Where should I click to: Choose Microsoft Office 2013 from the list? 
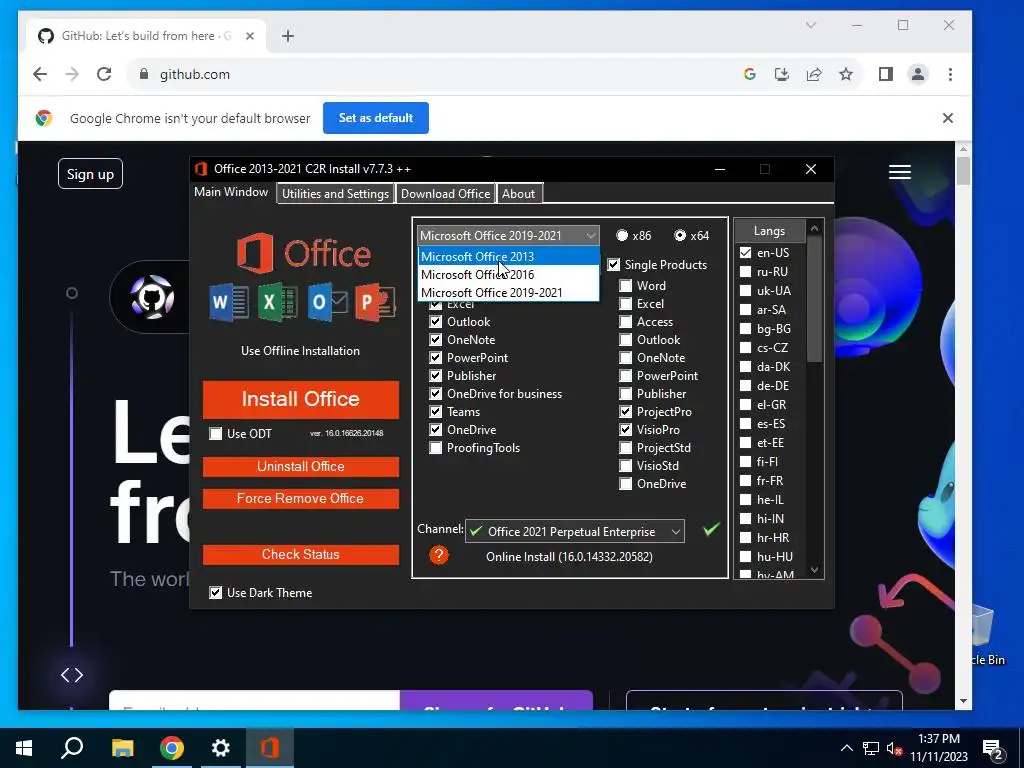(x=508, y=257)
